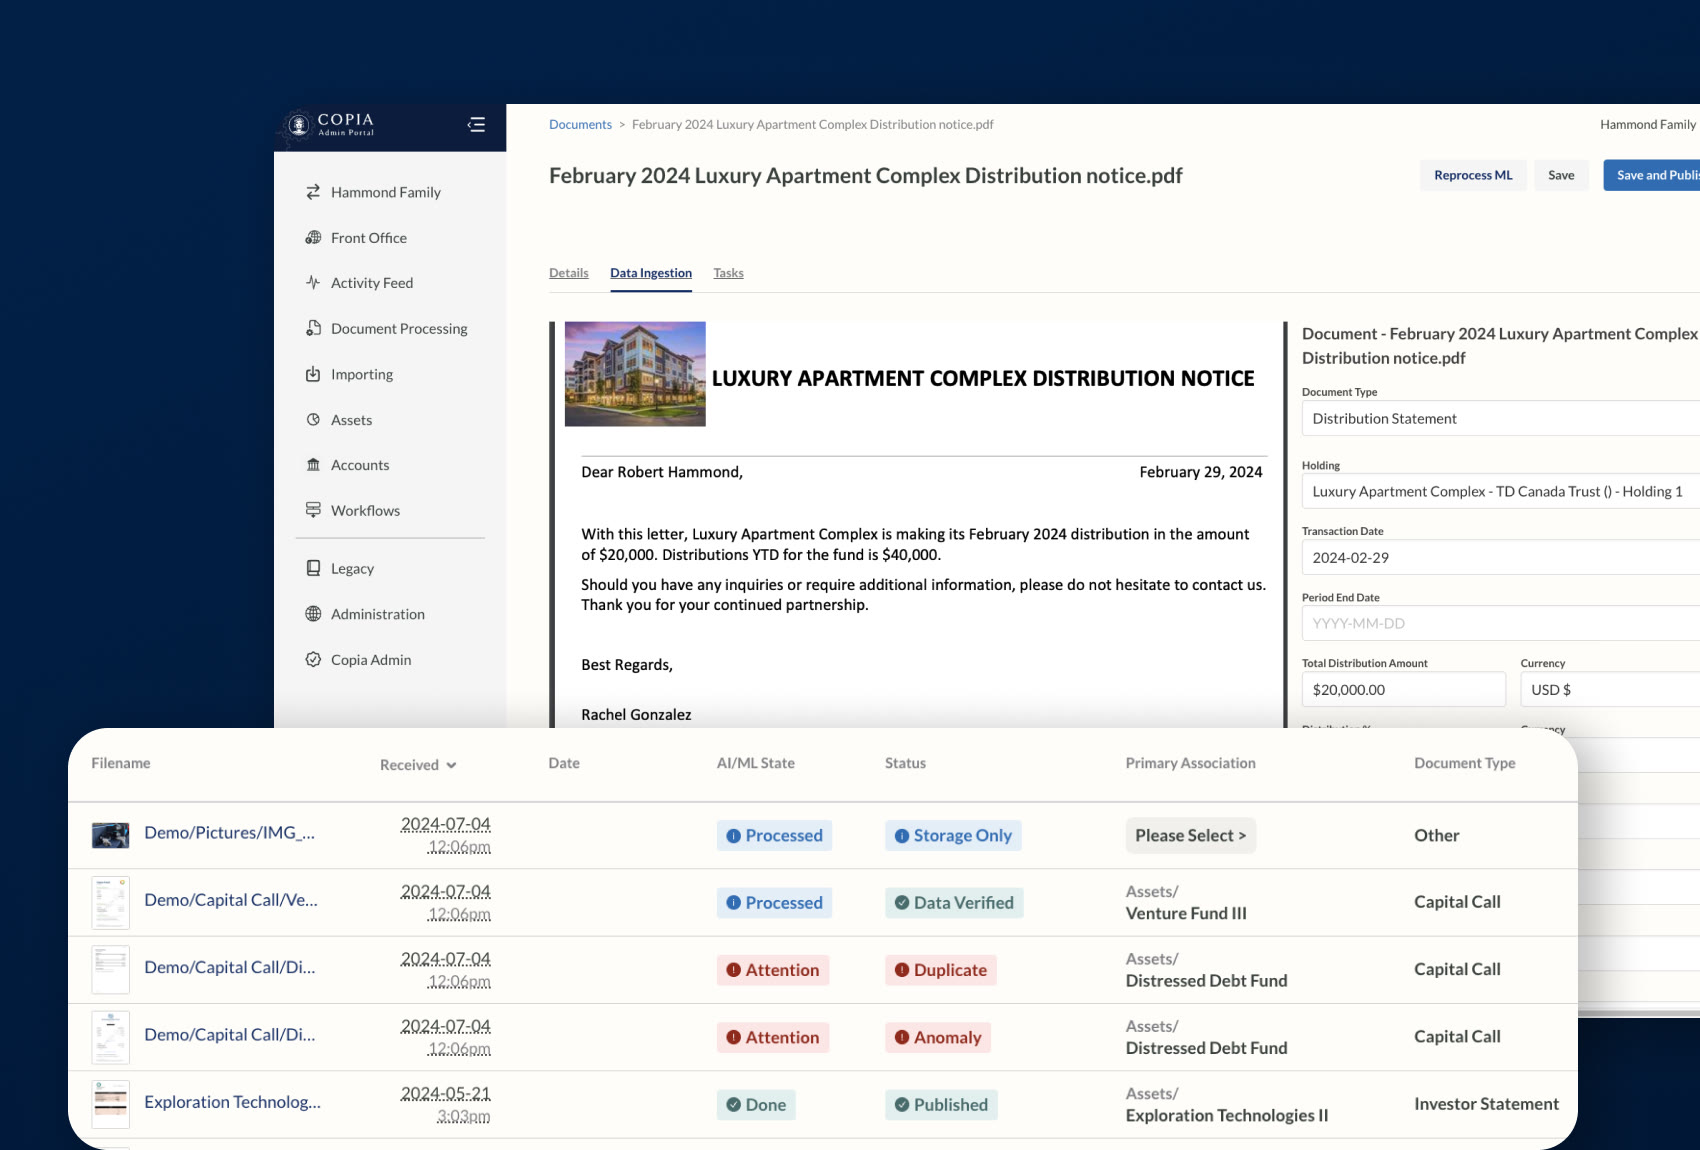Viewport: 1700px width, 1150px height.
Task: Open Assets via its sidebar icon
Action: pyautogui.click(x=313, y=420)
